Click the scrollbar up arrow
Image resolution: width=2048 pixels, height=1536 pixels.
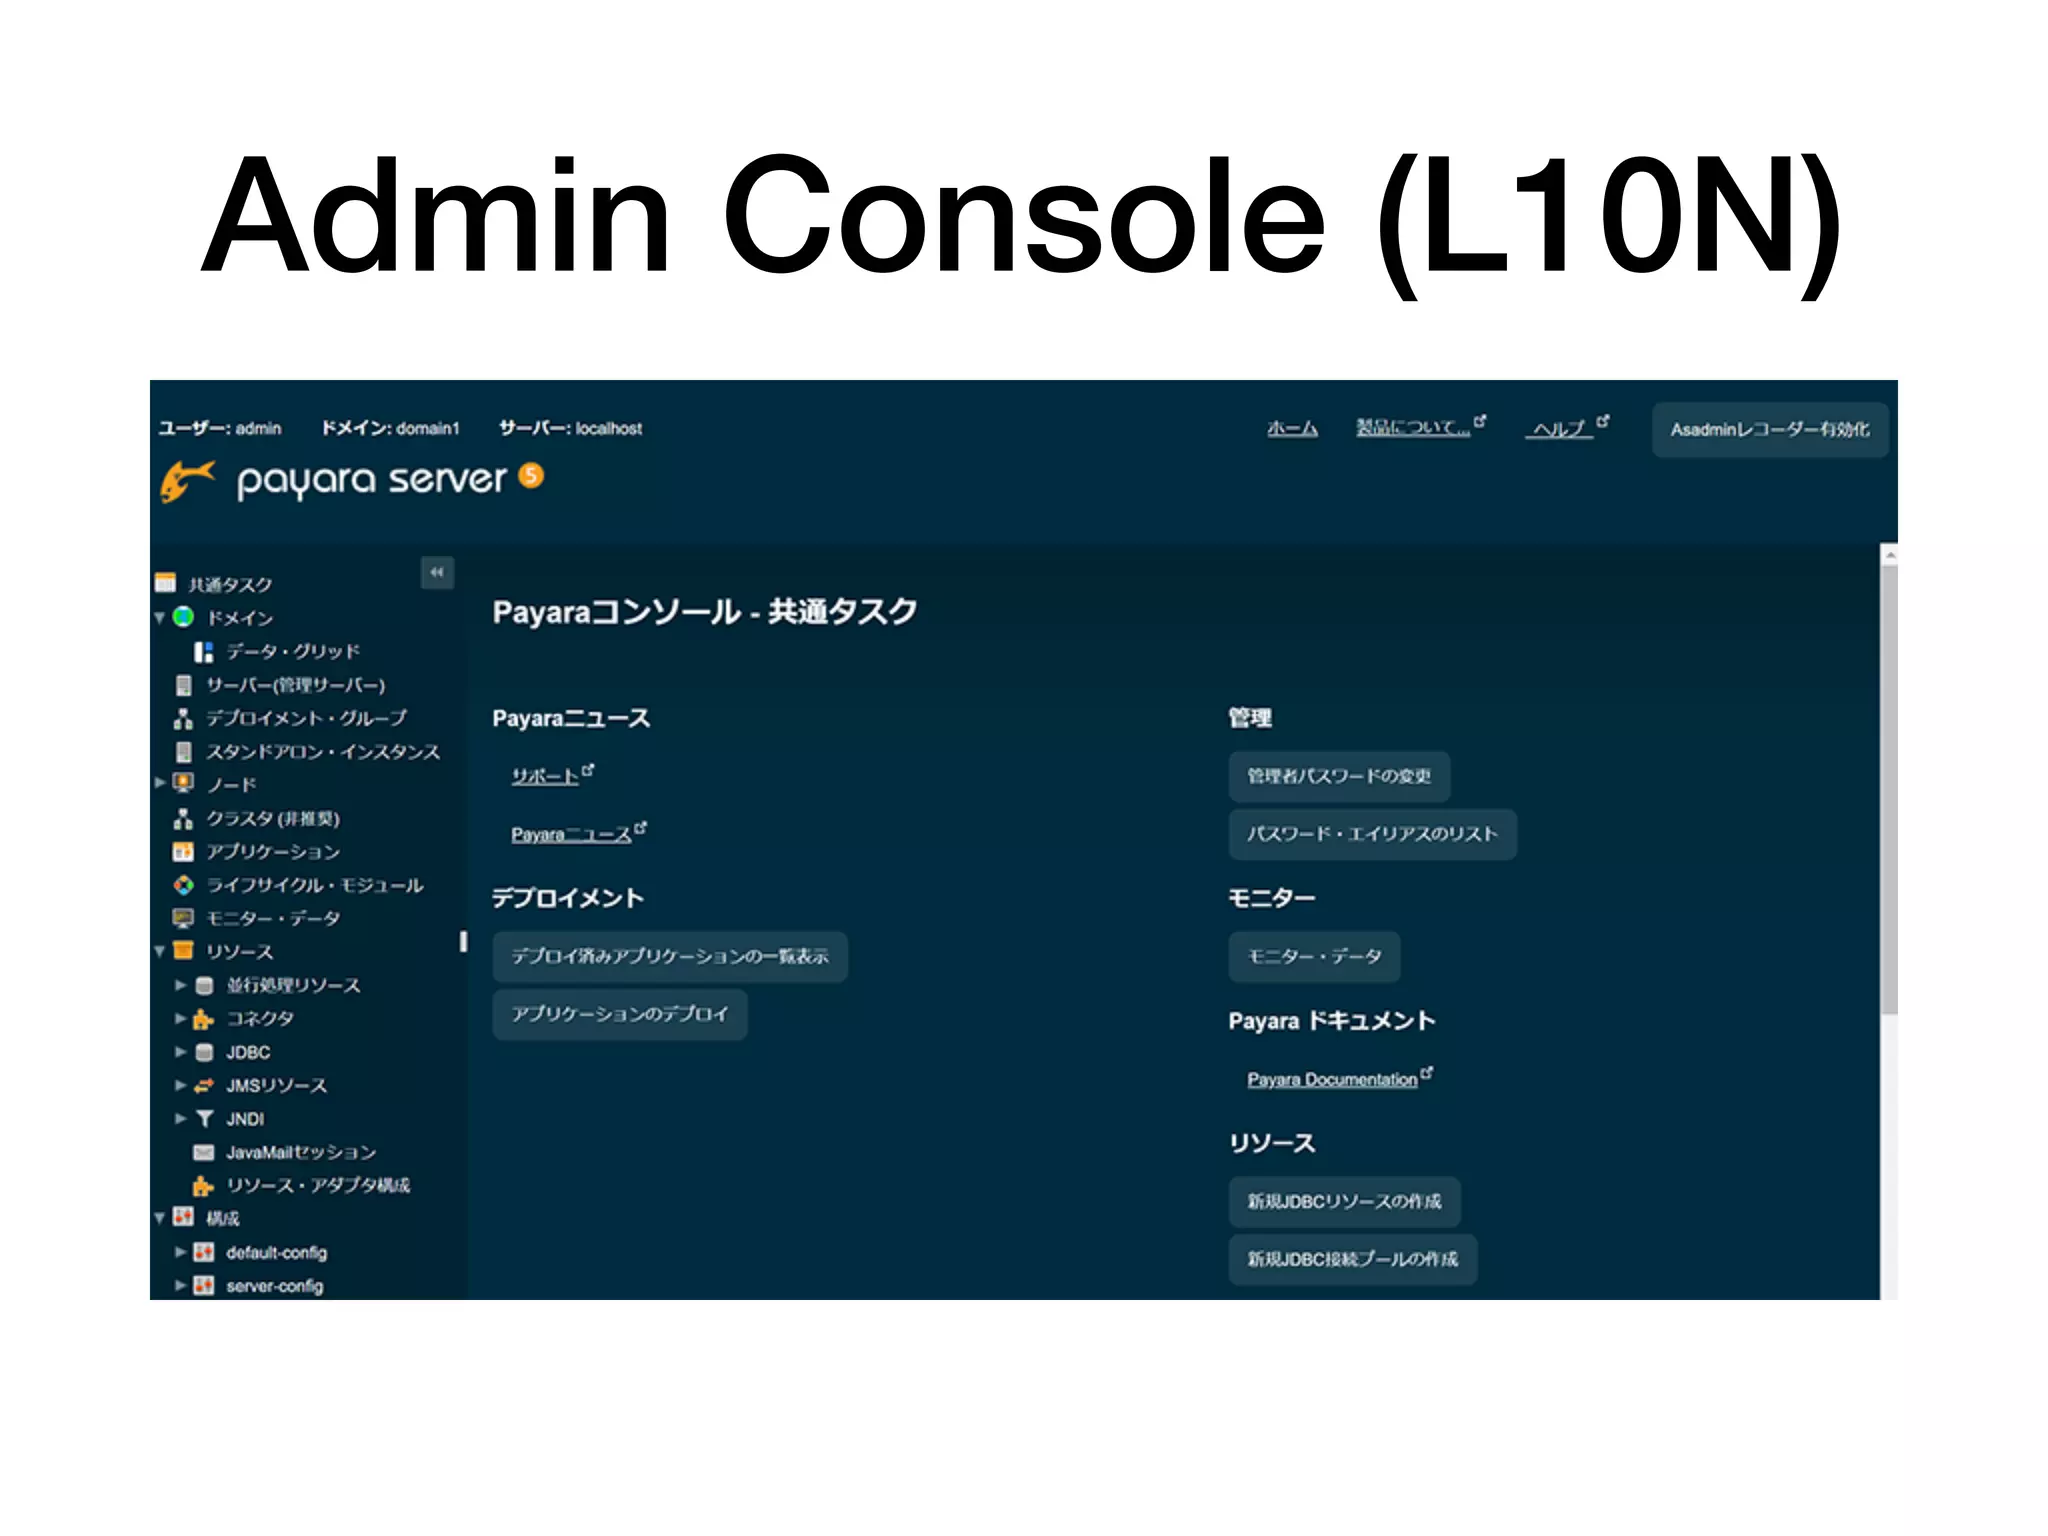[1889, 554]
